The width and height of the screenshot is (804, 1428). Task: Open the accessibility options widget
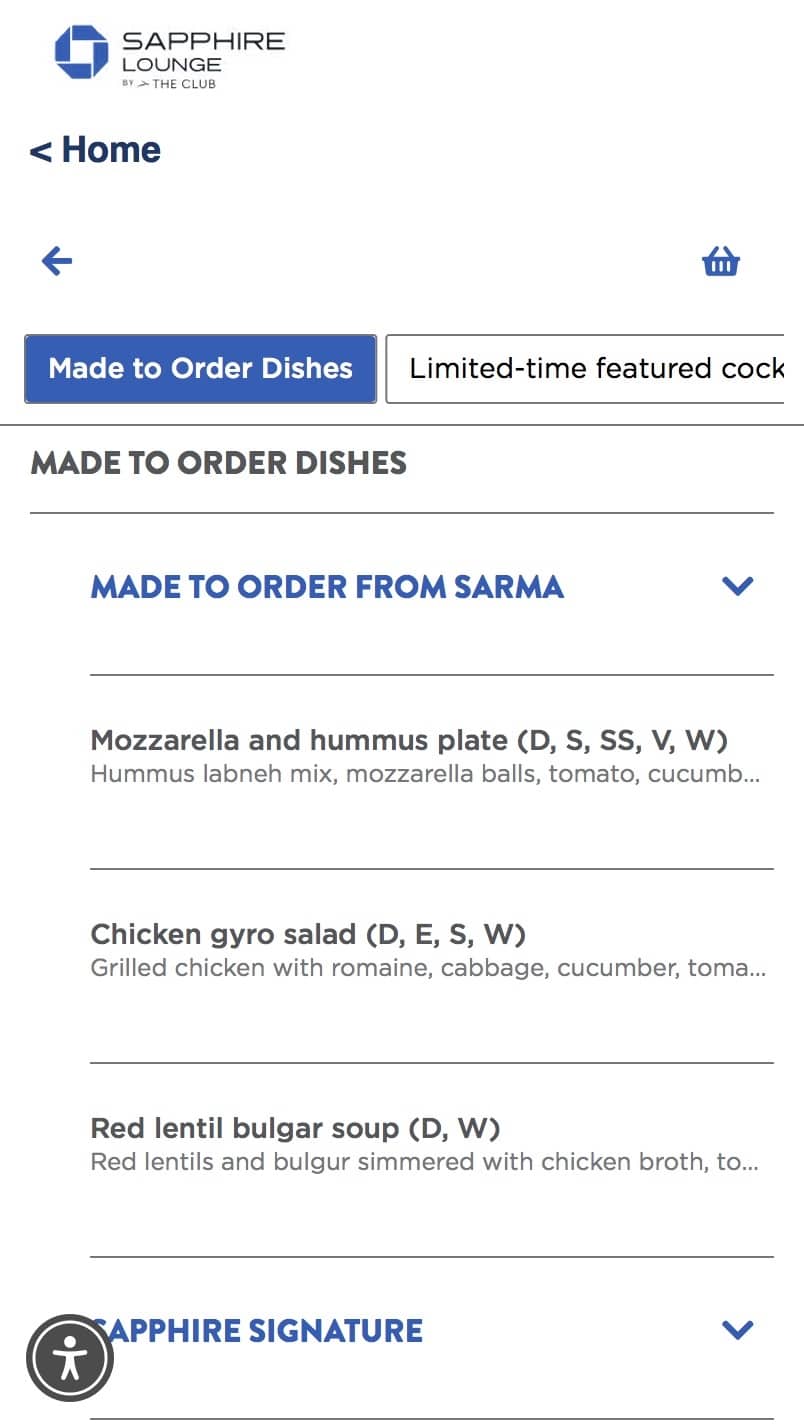70,1358
